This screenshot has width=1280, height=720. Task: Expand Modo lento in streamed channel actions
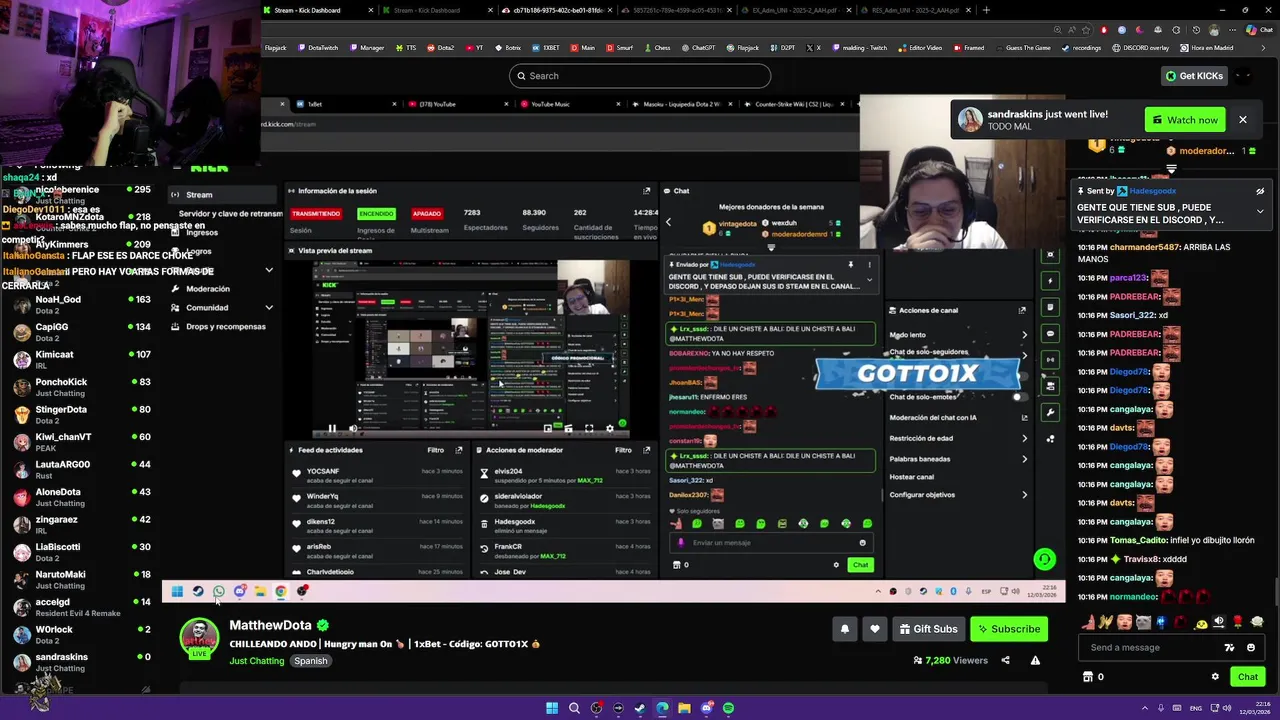point(1024,335)
